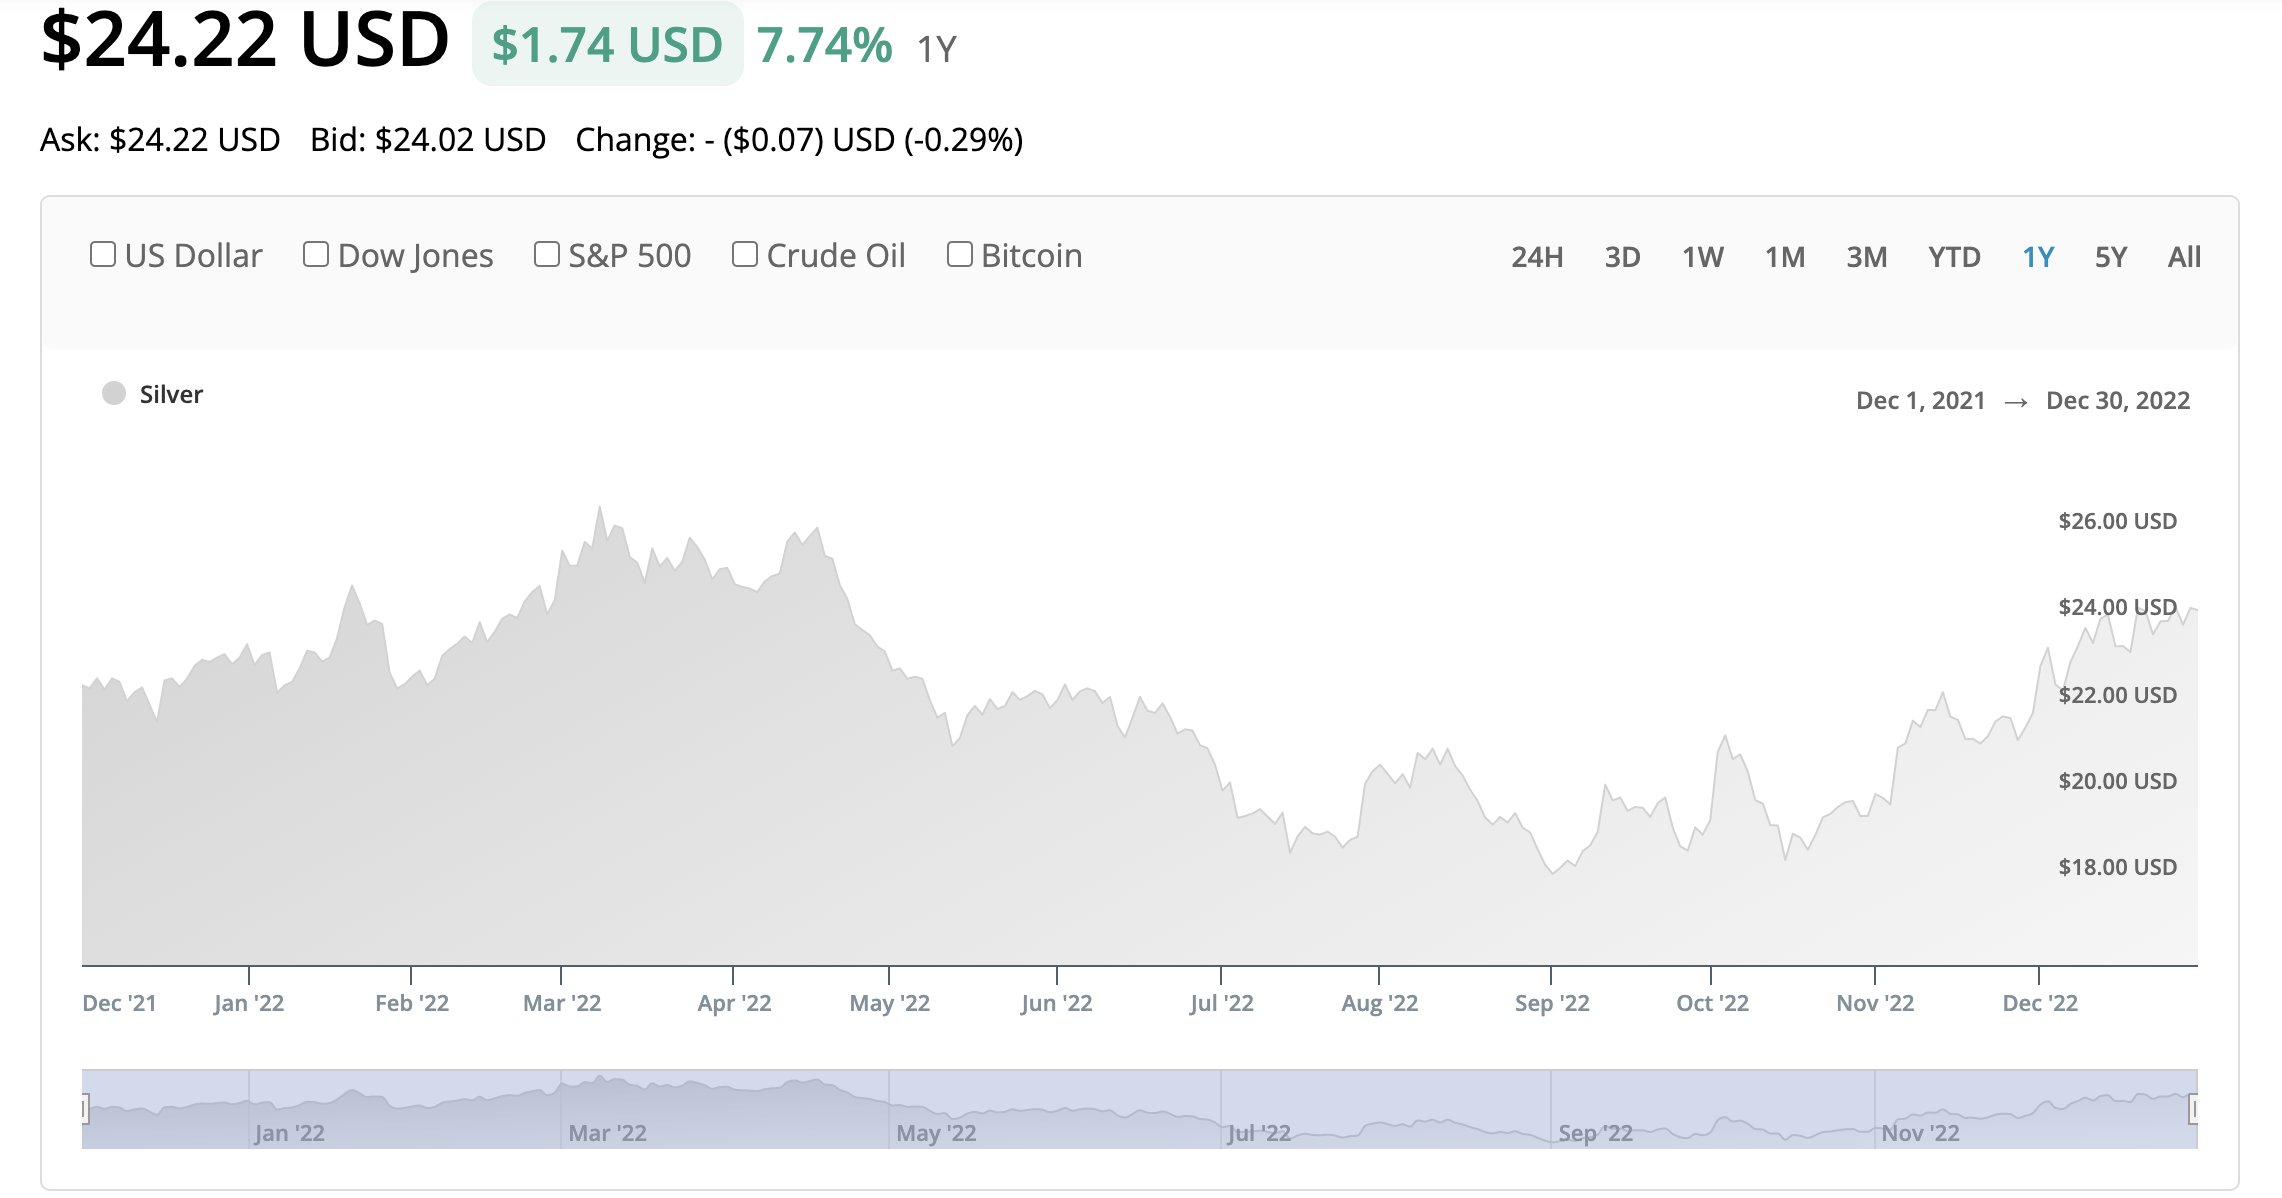
Task: Turn on the Crude Oil checkbox
Action: coord(745,254)
